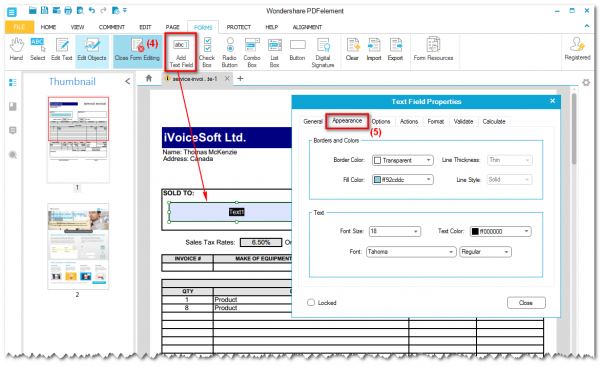Click the Edit Objects tool
Screen dimensions: 600x367
pyautogui.click(x=92, y=50)
